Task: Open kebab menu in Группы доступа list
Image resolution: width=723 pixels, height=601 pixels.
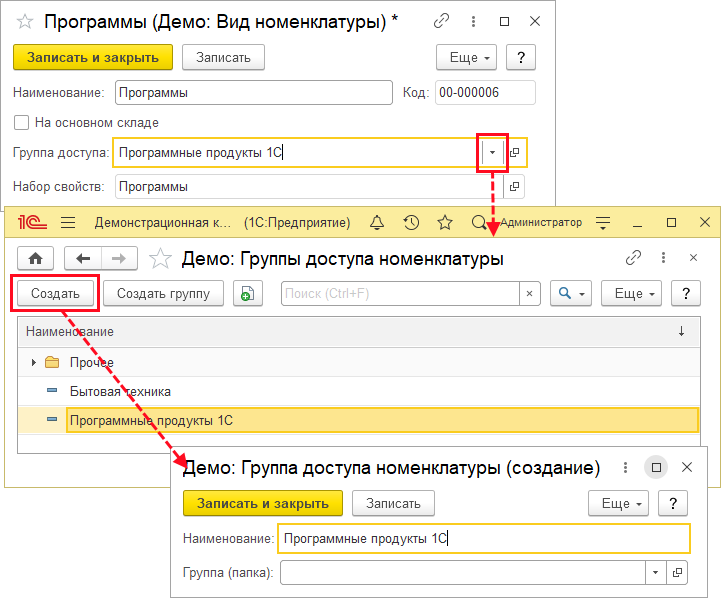Action: click(x=663, y=258)
